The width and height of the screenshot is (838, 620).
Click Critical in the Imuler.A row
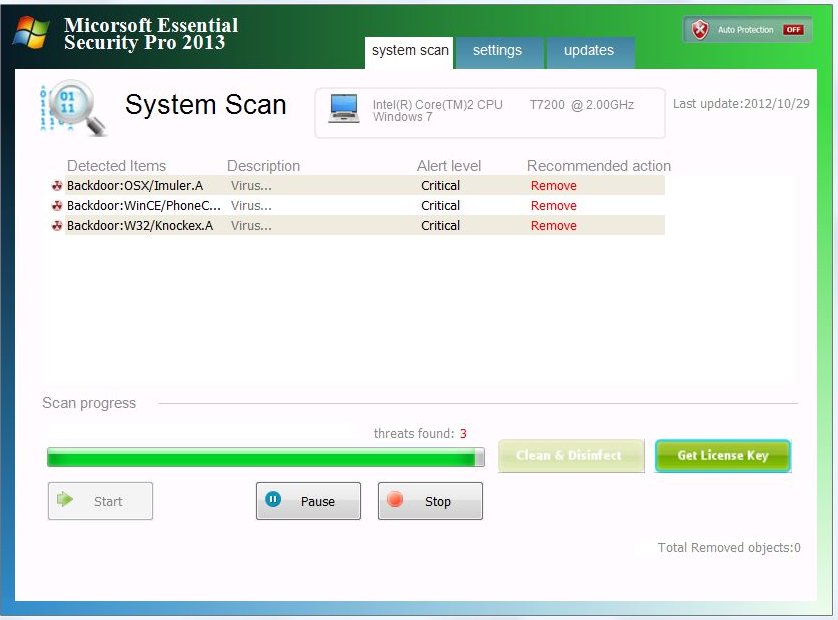(440, 185)
